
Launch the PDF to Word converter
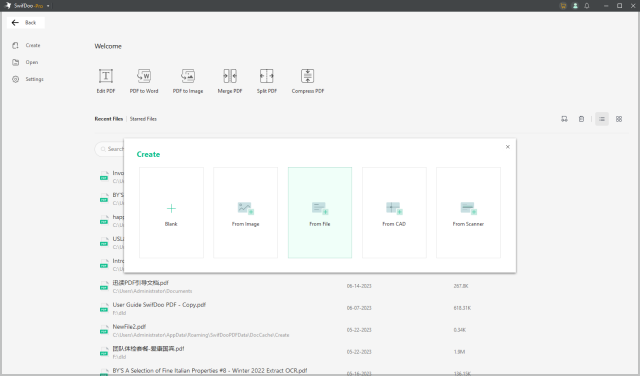coord(144,81)
